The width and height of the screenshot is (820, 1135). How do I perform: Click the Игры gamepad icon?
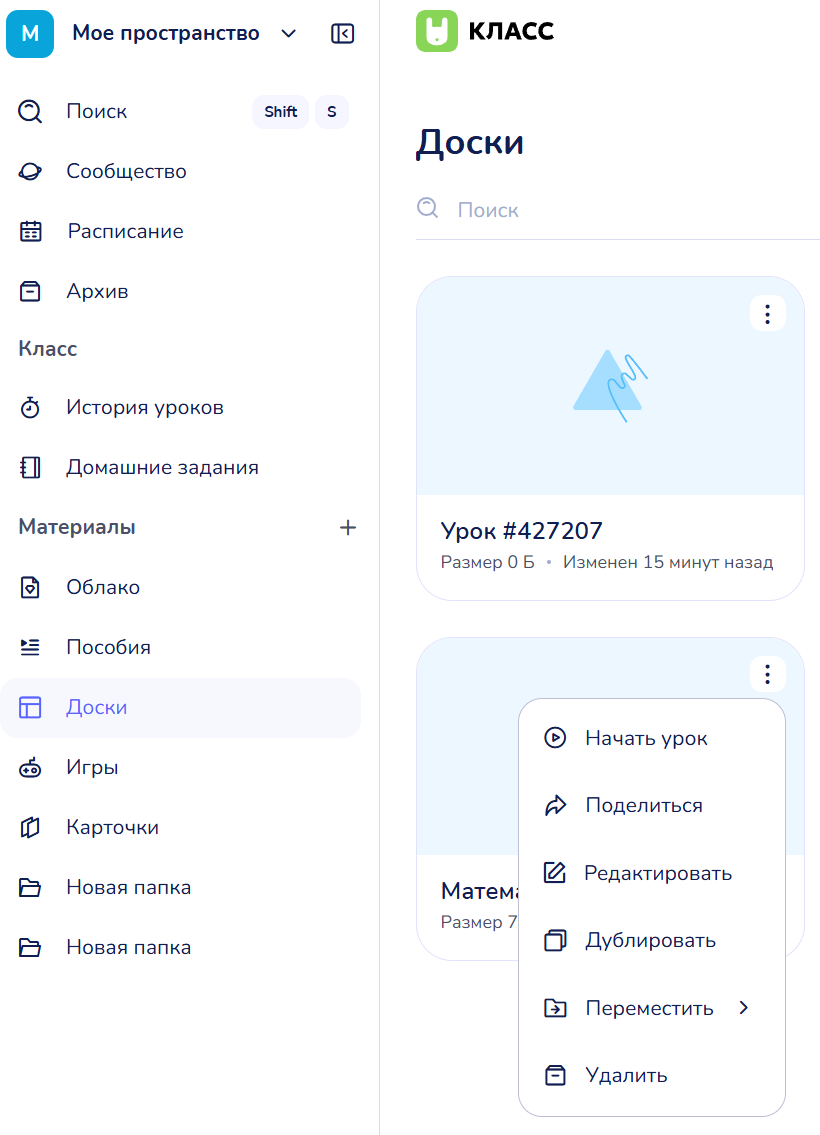click(30, 767)
